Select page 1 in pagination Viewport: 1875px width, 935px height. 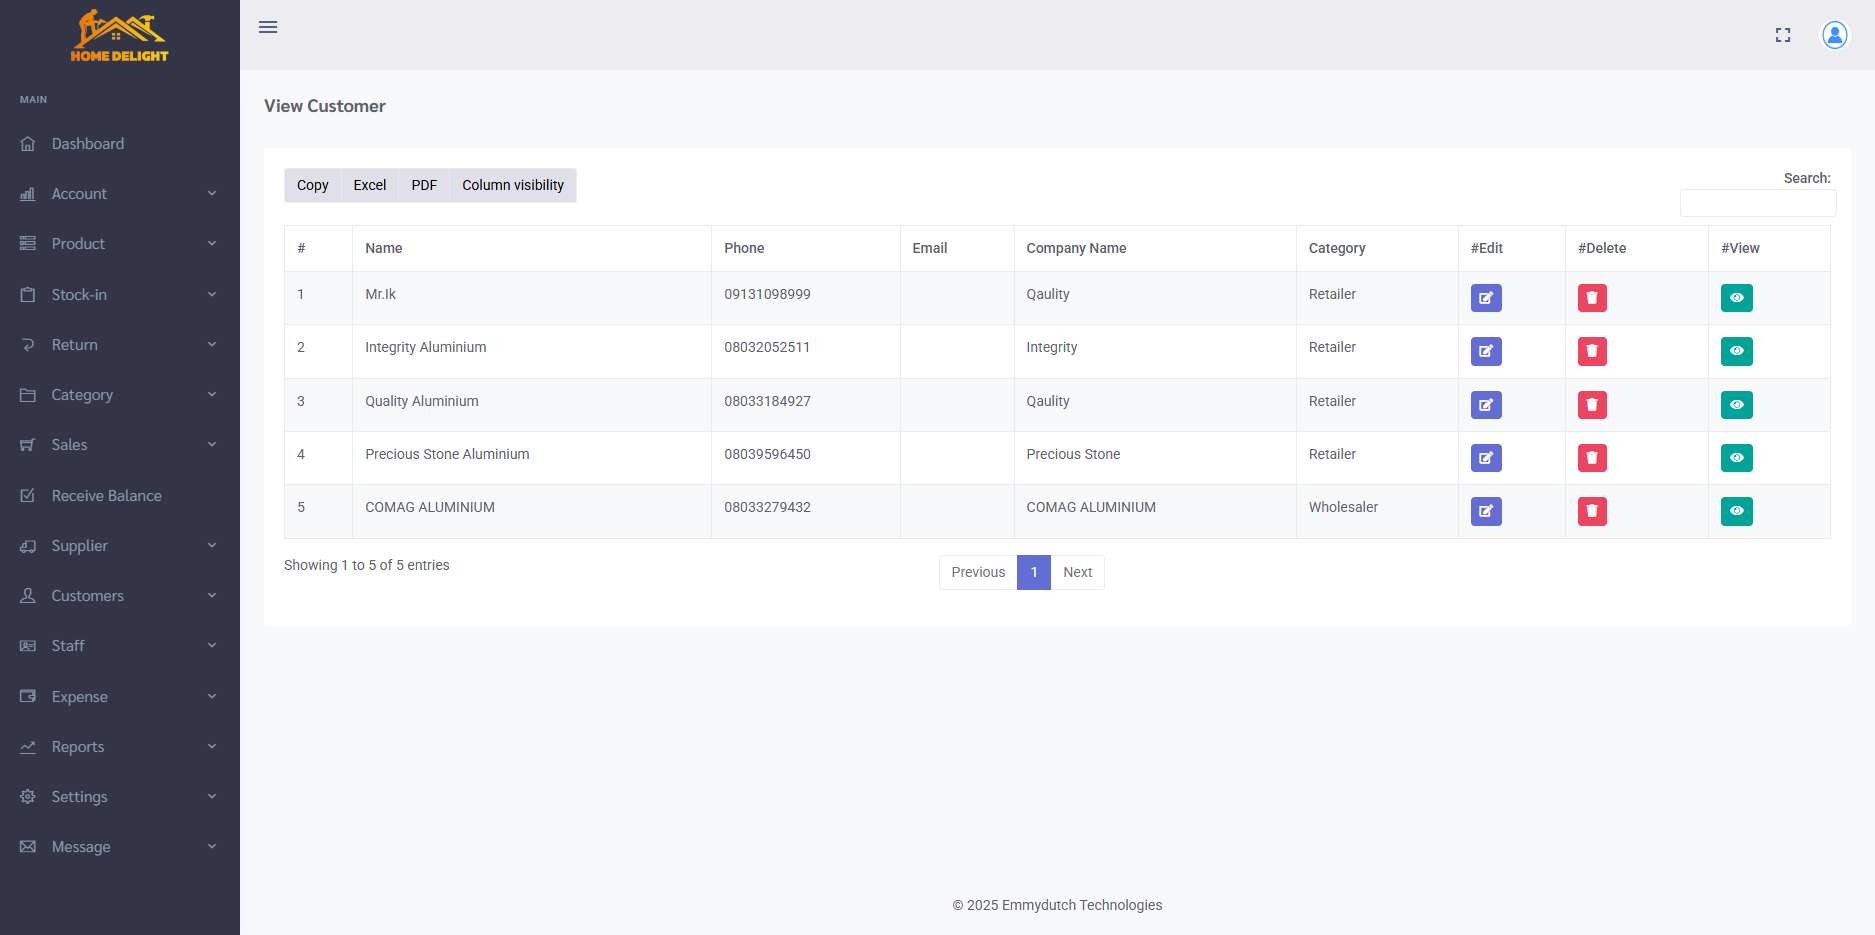click(1034, 572)
